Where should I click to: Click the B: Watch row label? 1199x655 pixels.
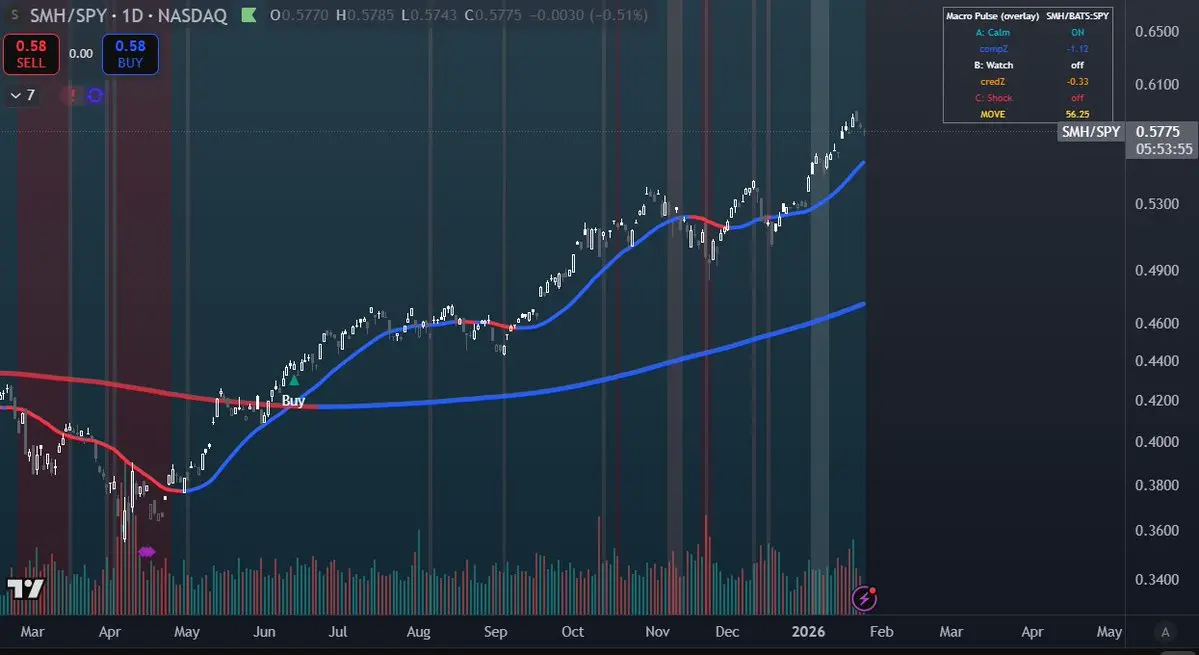pyautogui.click(x=992, y=65)
